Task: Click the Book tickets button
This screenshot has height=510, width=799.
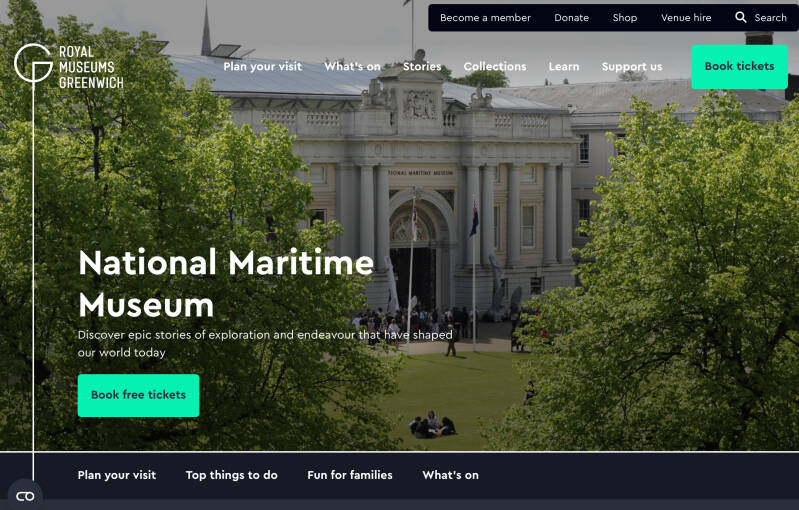Action: (739, 67)
